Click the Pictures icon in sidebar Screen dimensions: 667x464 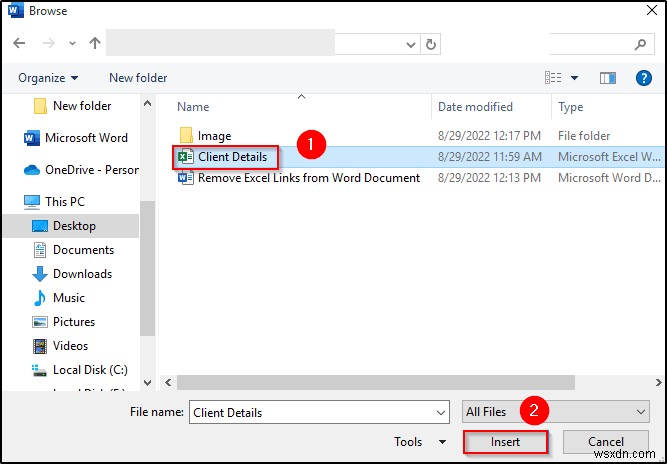[x=40, y=322]
